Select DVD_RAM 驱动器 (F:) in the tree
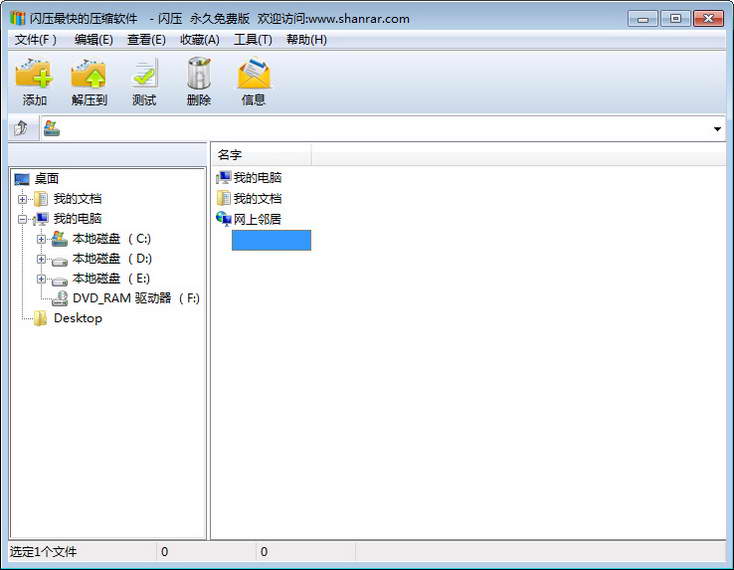 tap(135, 298)
